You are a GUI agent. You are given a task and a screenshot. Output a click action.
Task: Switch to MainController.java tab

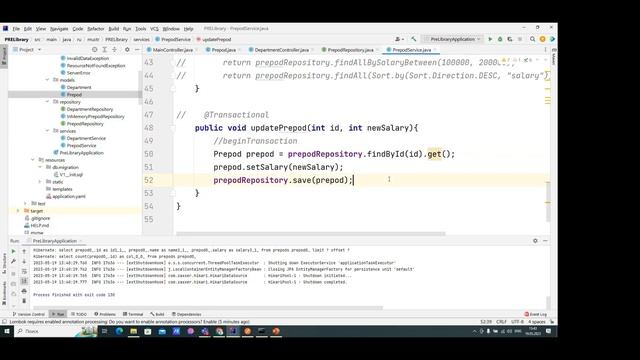[173, 50]
